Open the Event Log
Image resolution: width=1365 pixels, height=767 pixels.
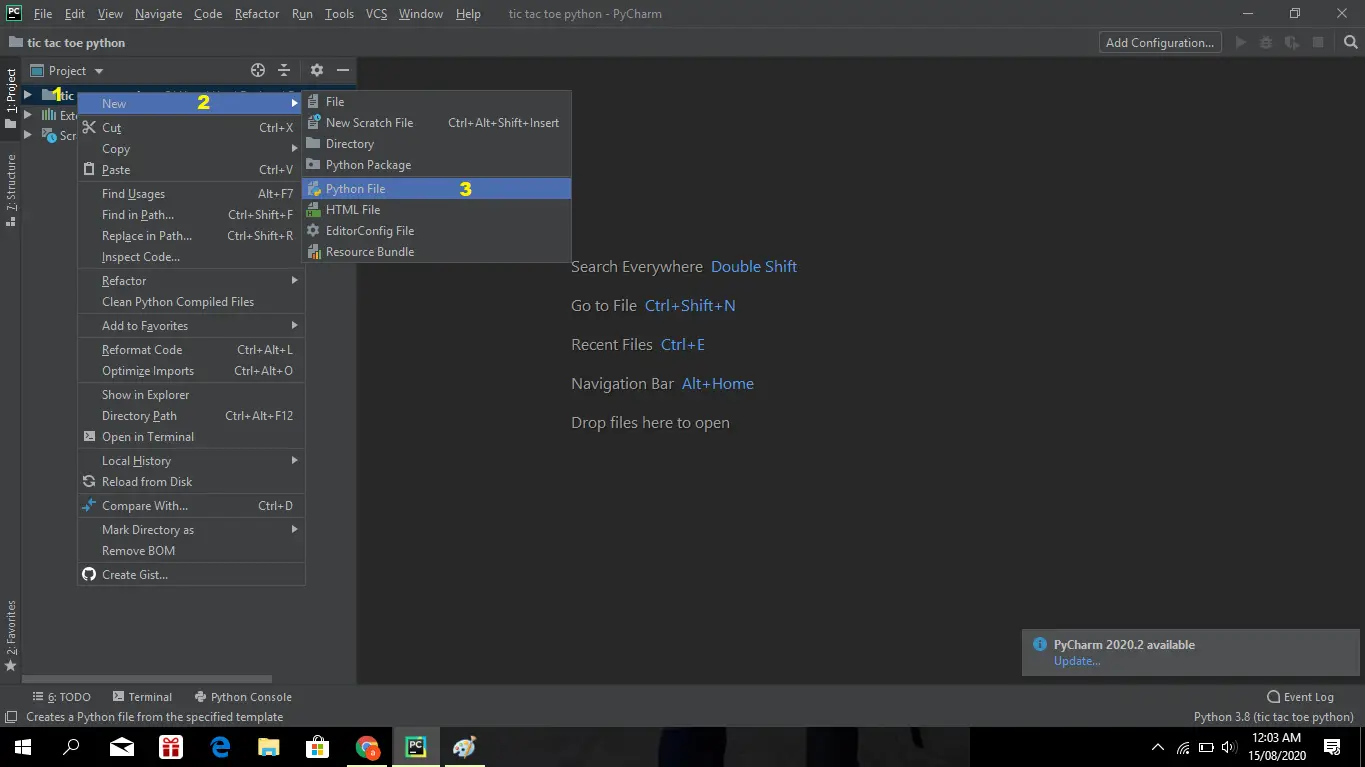(1300, 697)
